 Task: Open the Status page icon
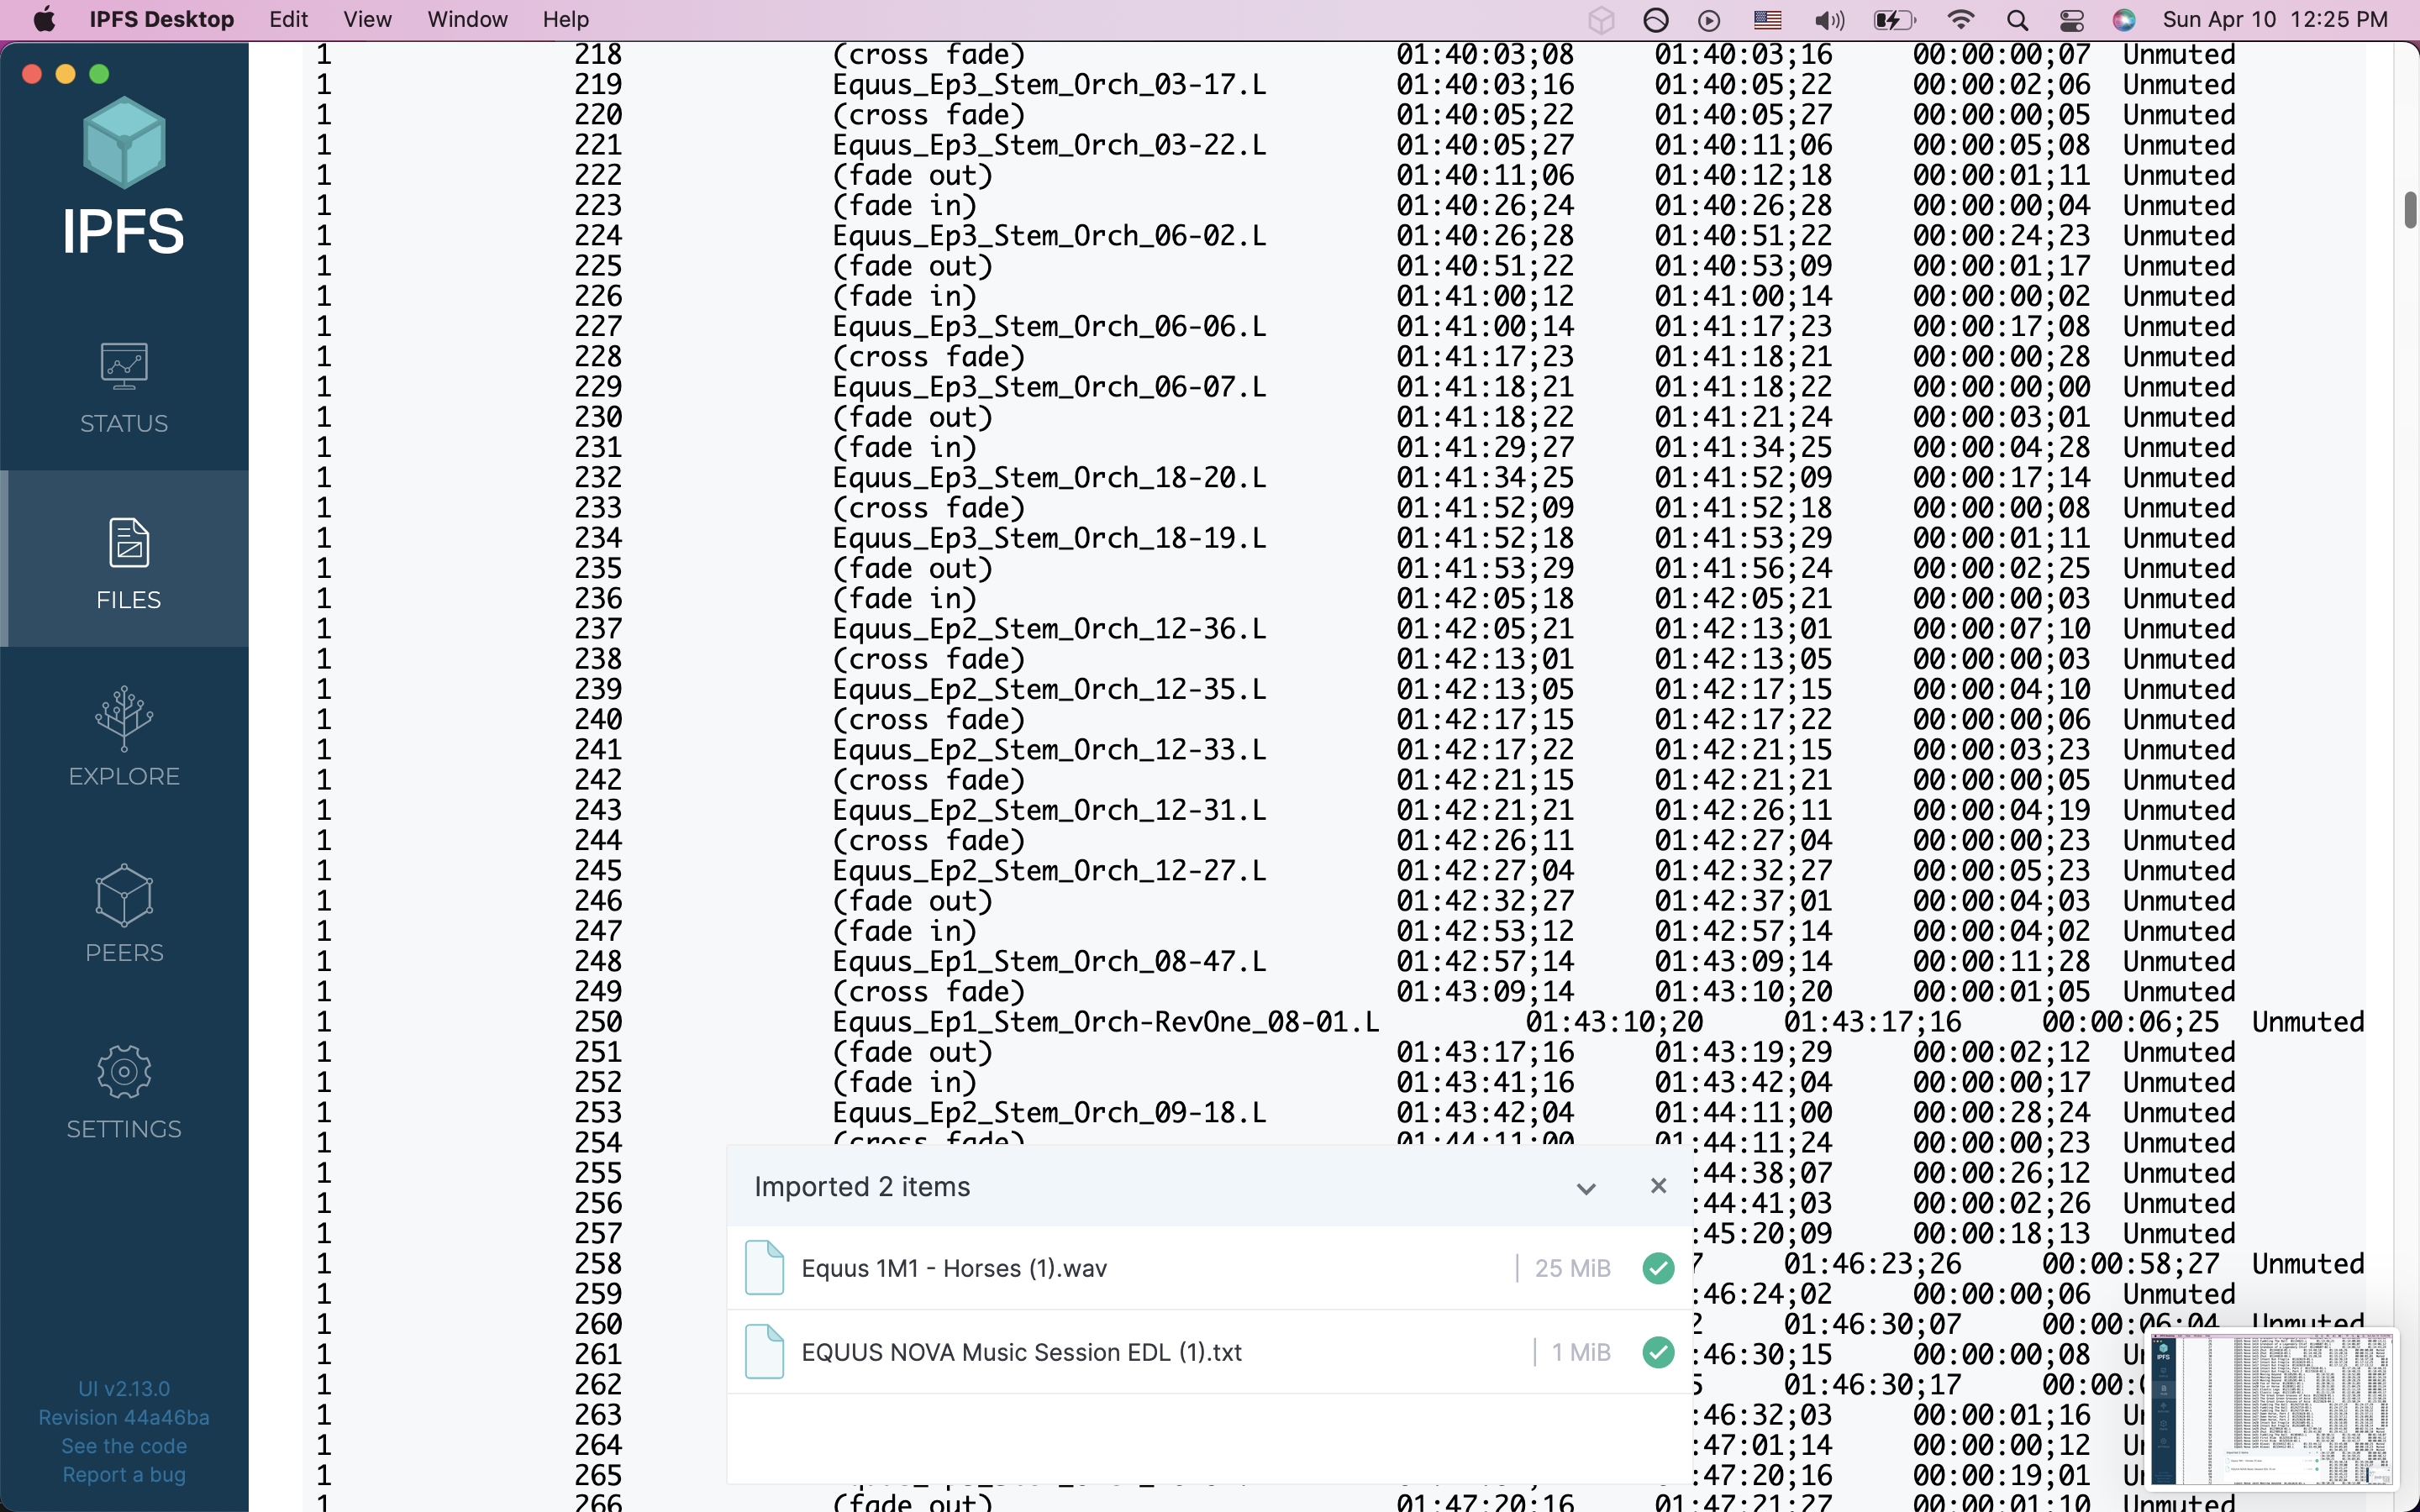[x=124, y=367]
